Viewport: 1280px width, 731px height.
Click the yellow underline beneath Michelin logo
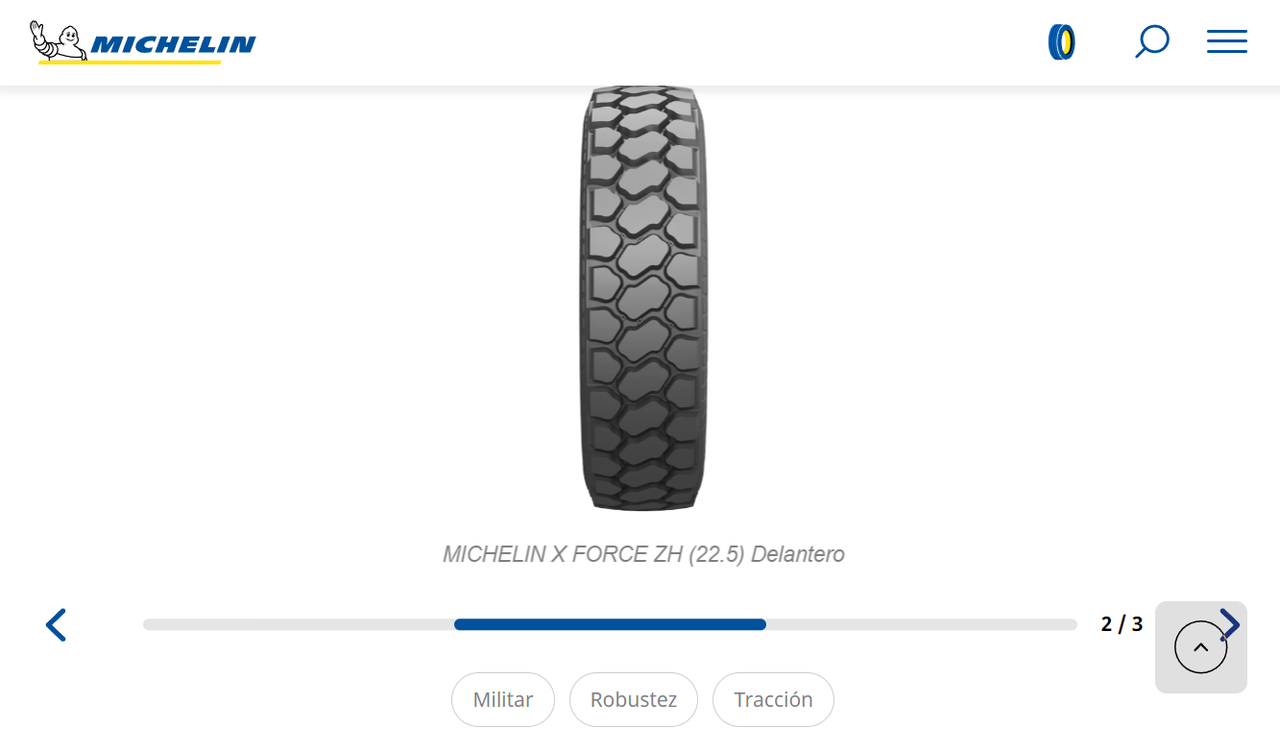pyautogui.click(x=130, y=62)
